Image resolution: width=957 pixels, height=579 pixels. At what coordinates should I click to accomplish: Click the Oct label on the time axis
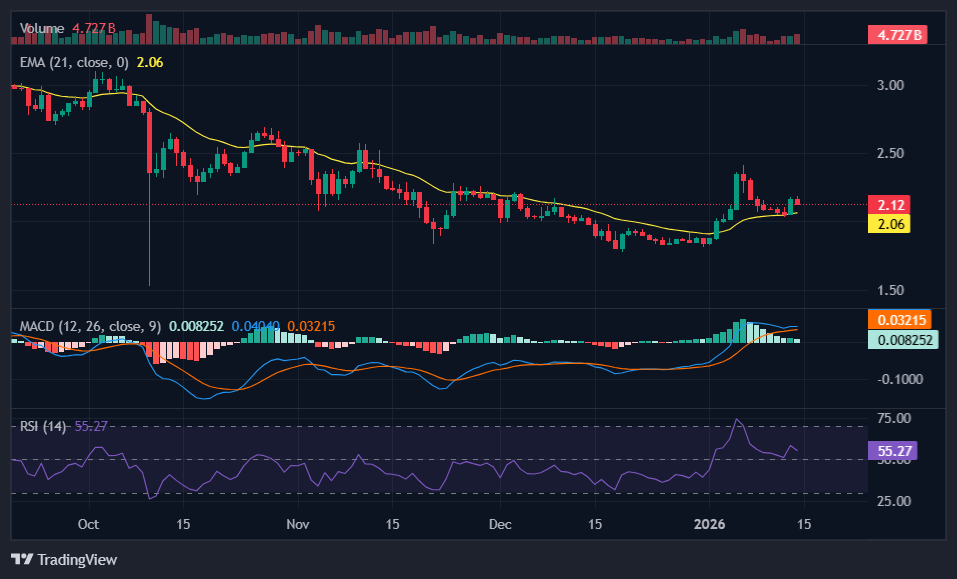tap(88, 524)
